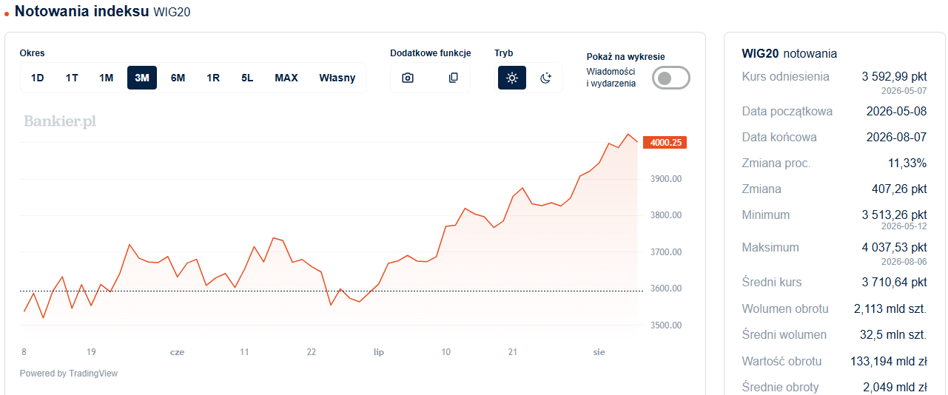
Task: Click the 'cze' marker on time axis
Action: (x=177, y=351)
